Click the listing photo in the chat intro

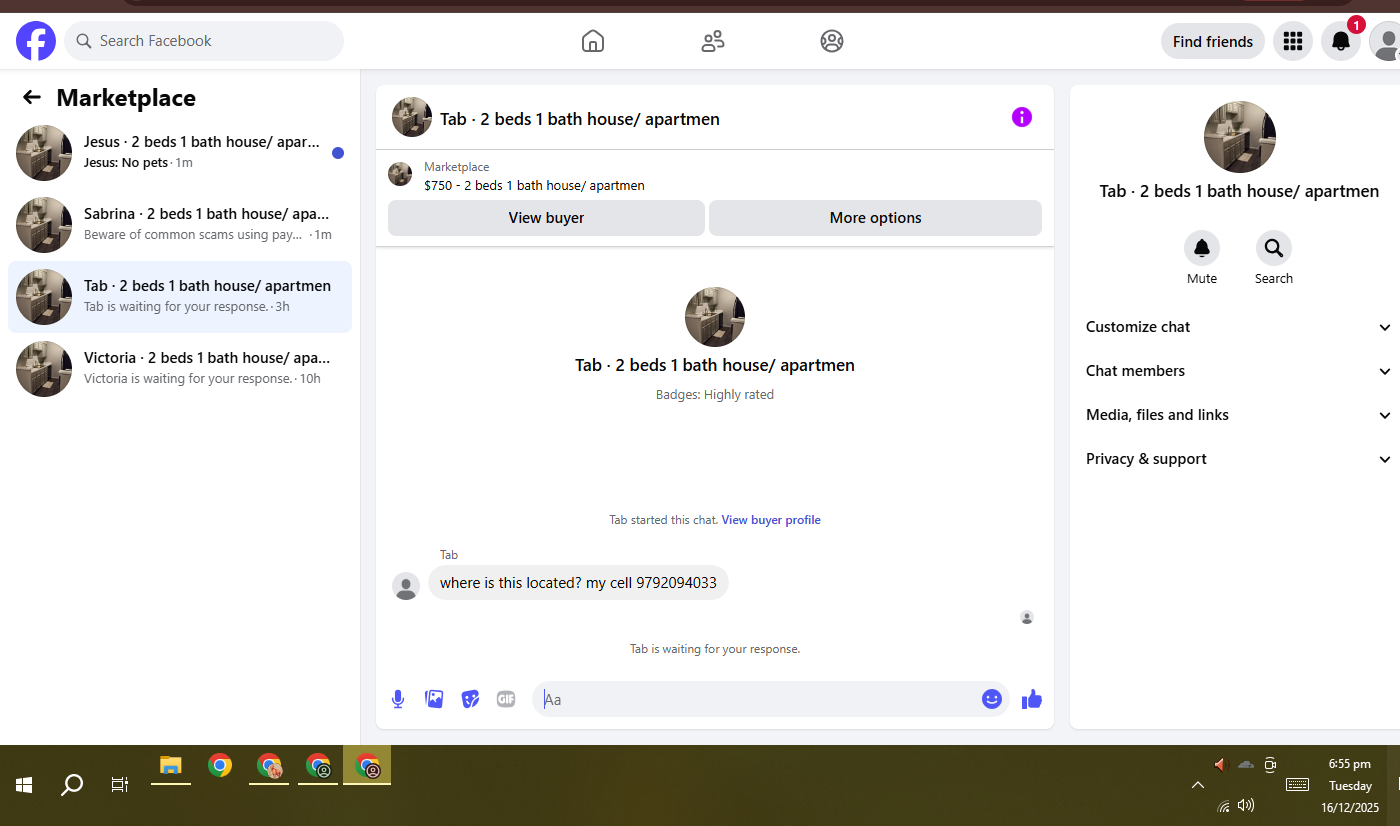click(715, 317)
